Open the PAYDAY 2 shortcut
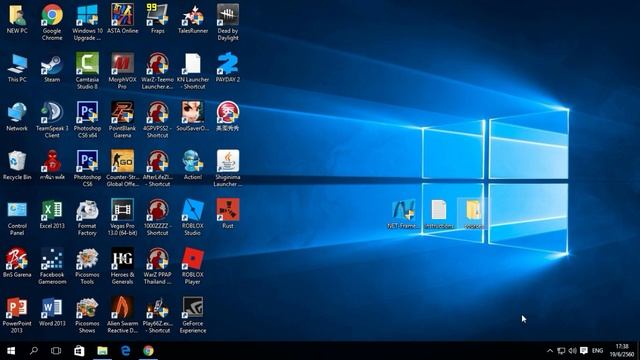Viewport: 640px width, 360px height. [x=228, y=68]
